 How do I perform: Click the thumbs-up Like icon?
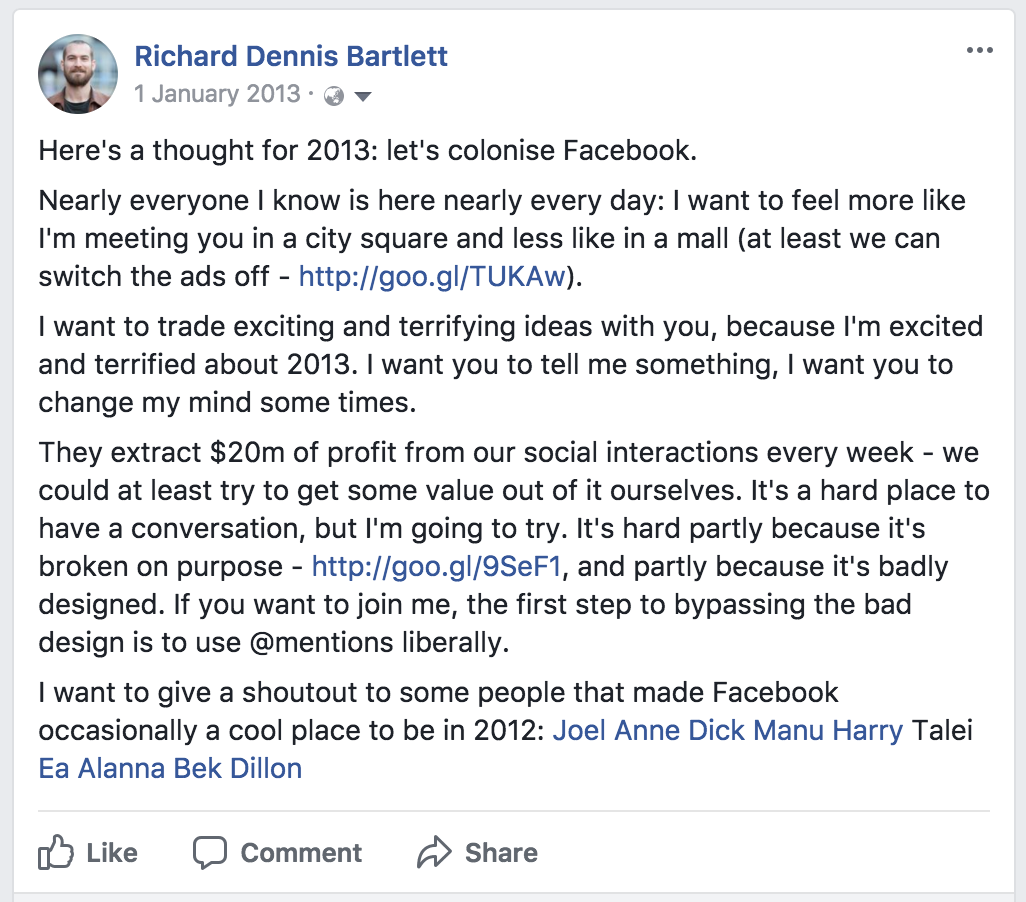pos(56,853)
